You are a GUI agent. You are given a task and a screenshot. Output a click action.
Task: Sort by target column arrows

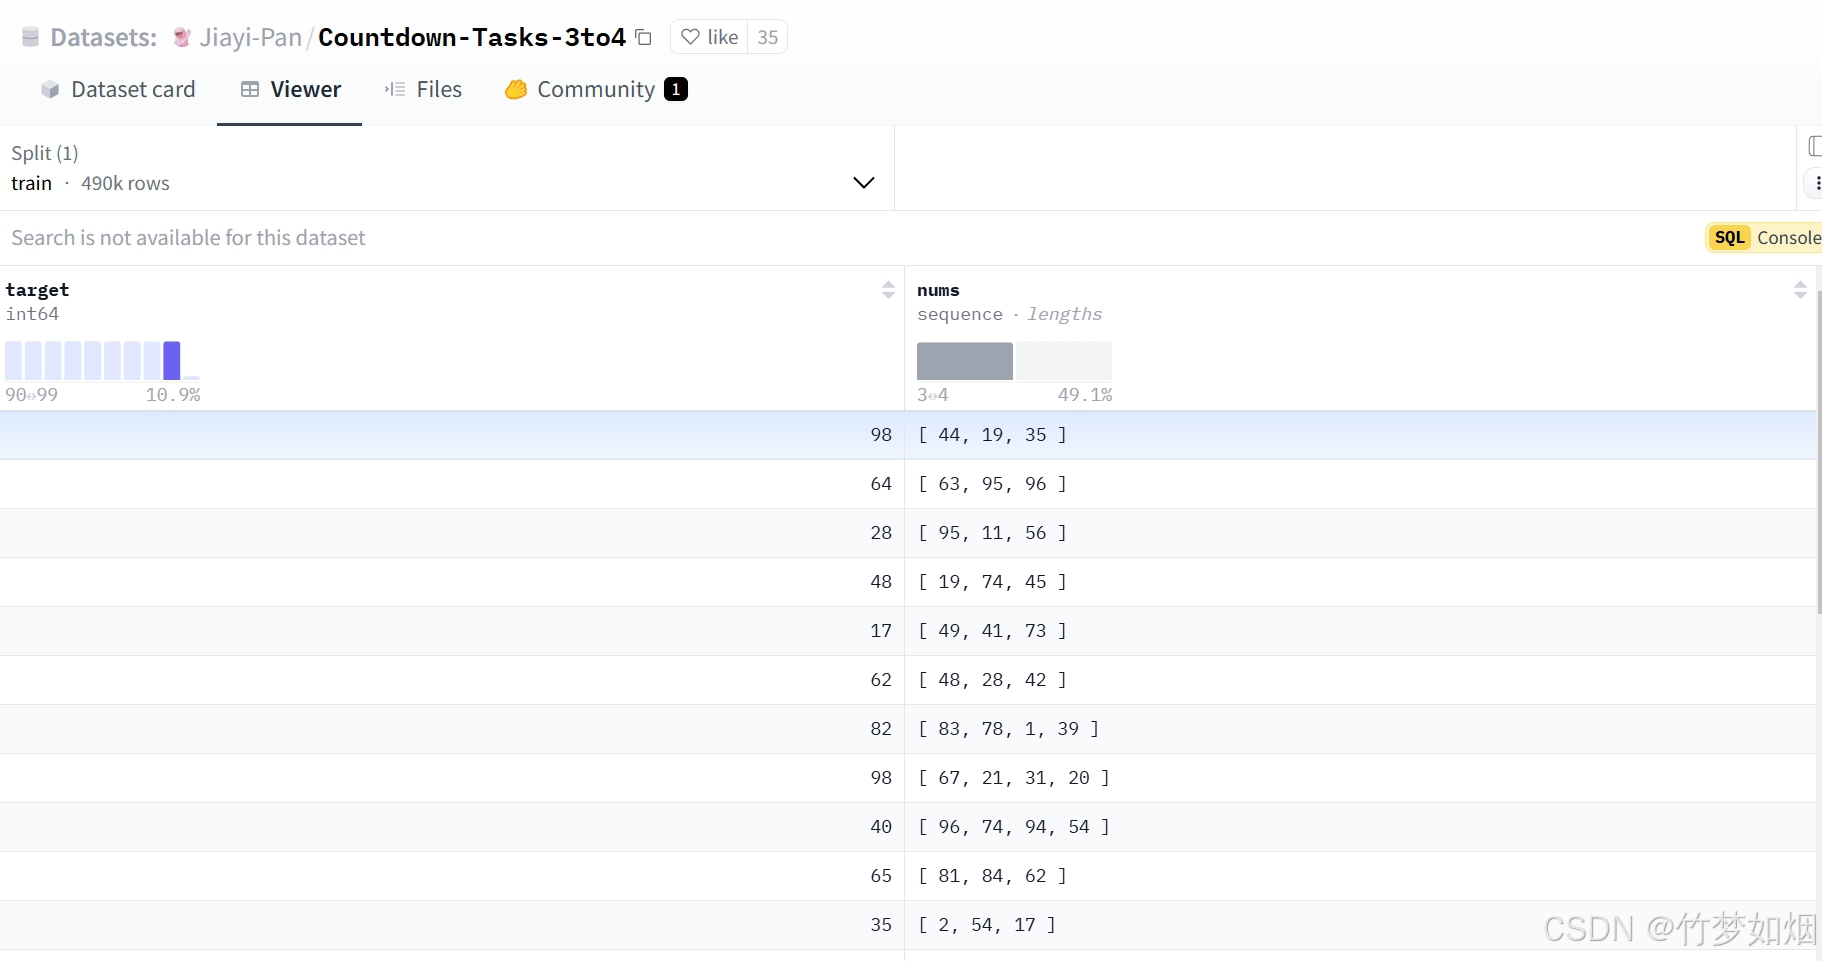[888, 290]
